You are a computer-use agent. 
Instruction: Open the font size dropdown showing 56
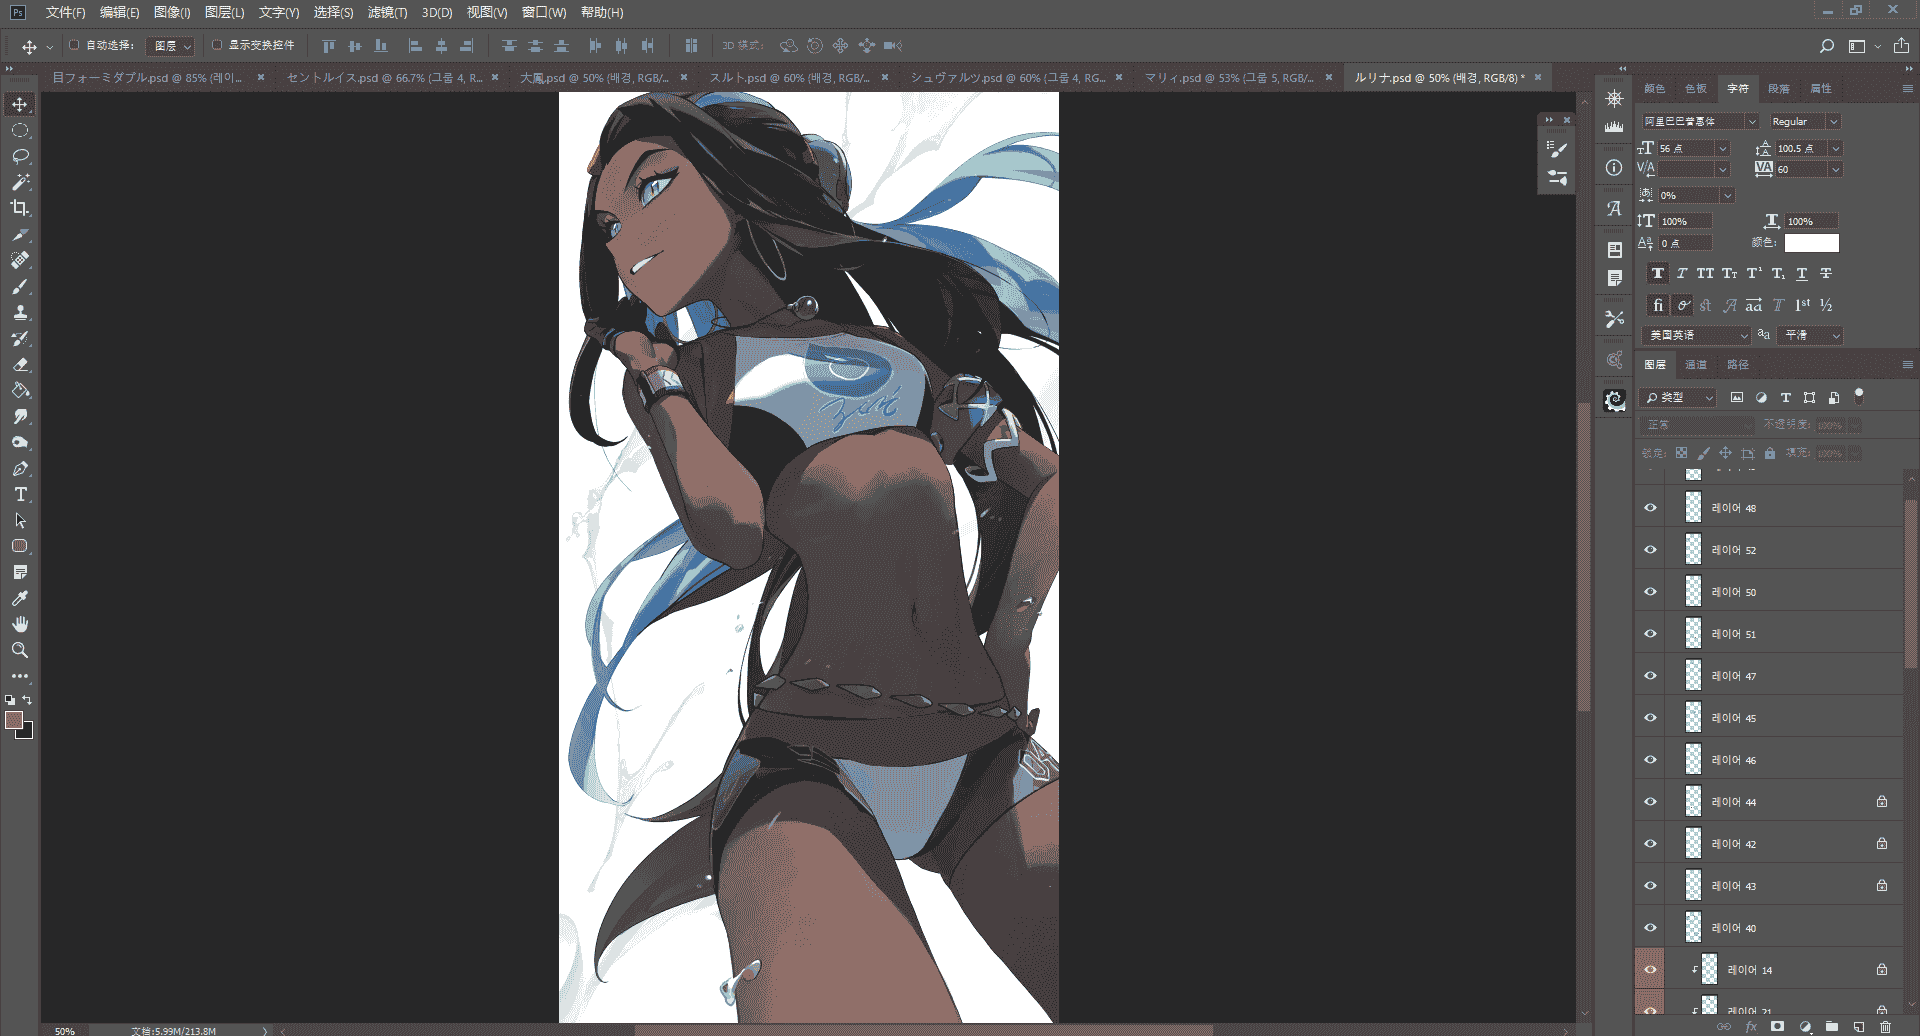(x=1723, y=148)
